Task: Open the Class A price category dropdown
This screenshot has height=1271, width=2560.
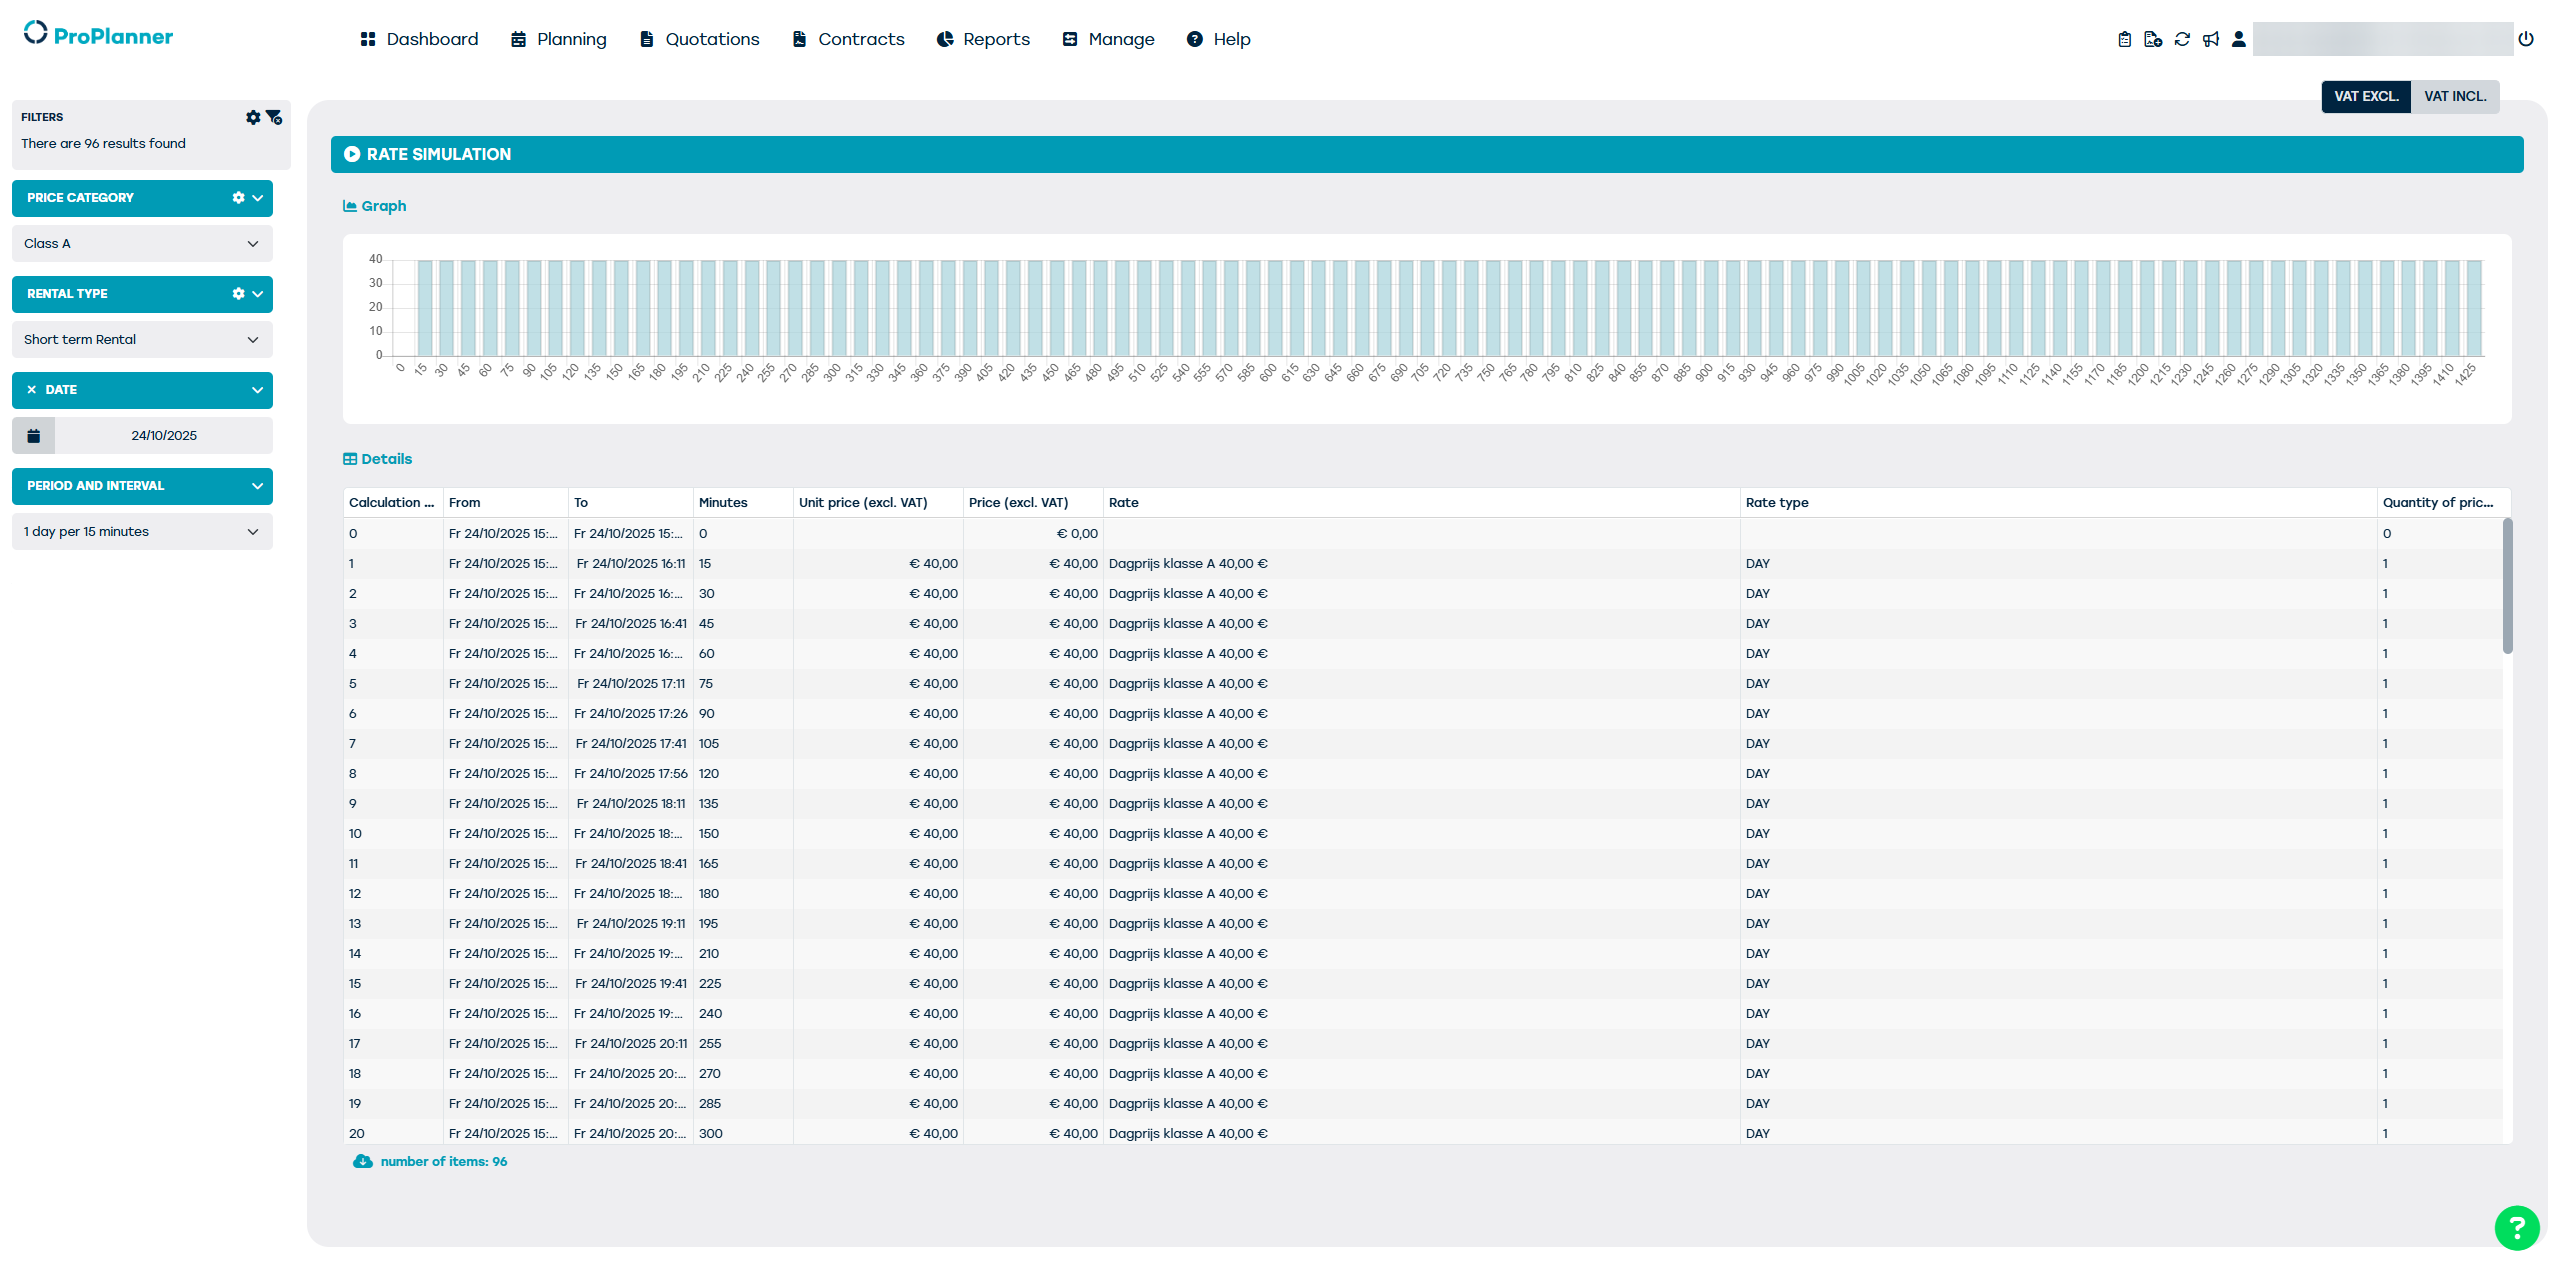Action: point(142,244)
